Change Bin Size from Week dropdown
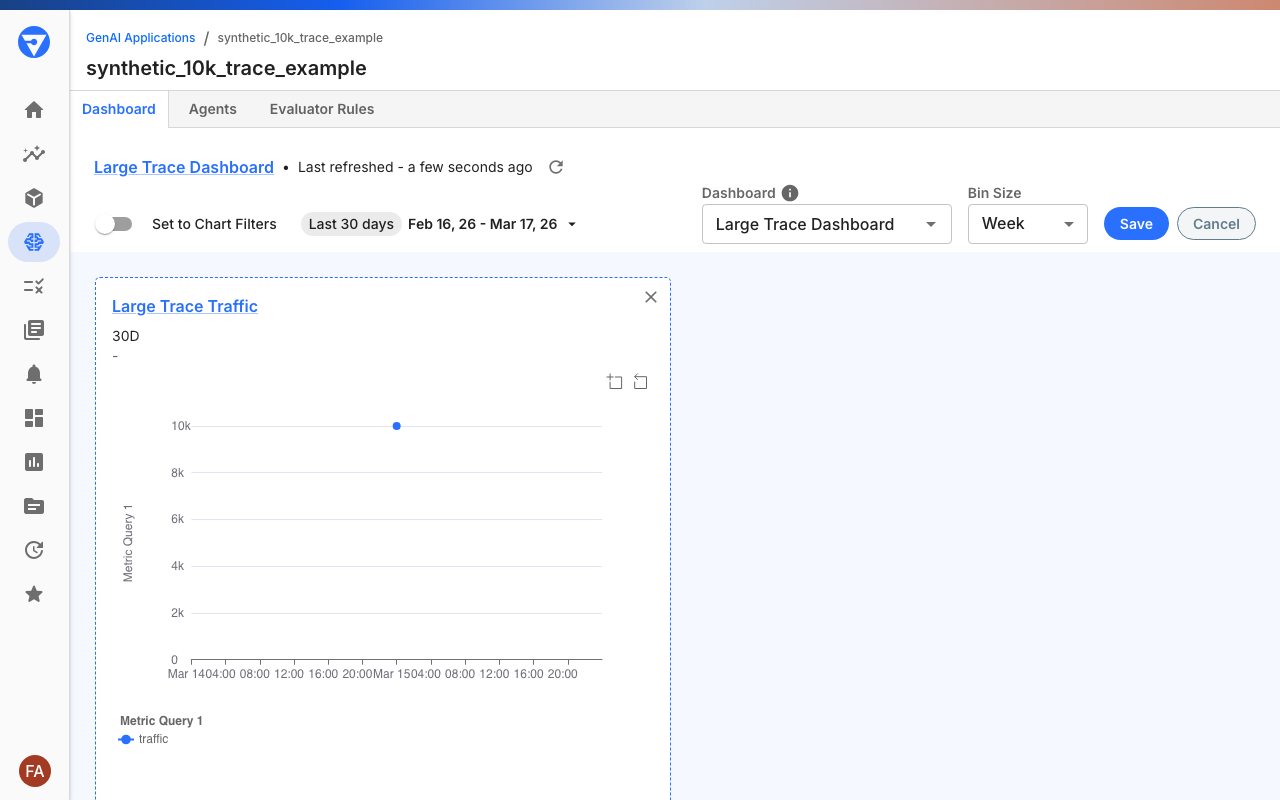The height and width of the screenshot is (800, 1280). pos(1027,224)
